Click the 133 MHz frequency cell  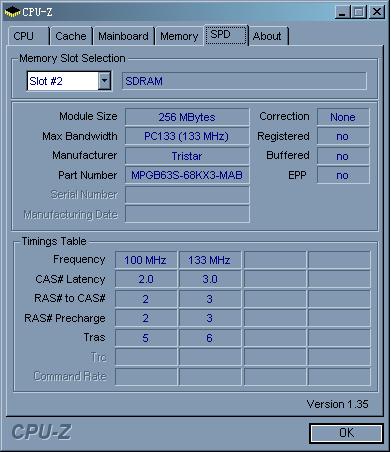pos(210,260)
